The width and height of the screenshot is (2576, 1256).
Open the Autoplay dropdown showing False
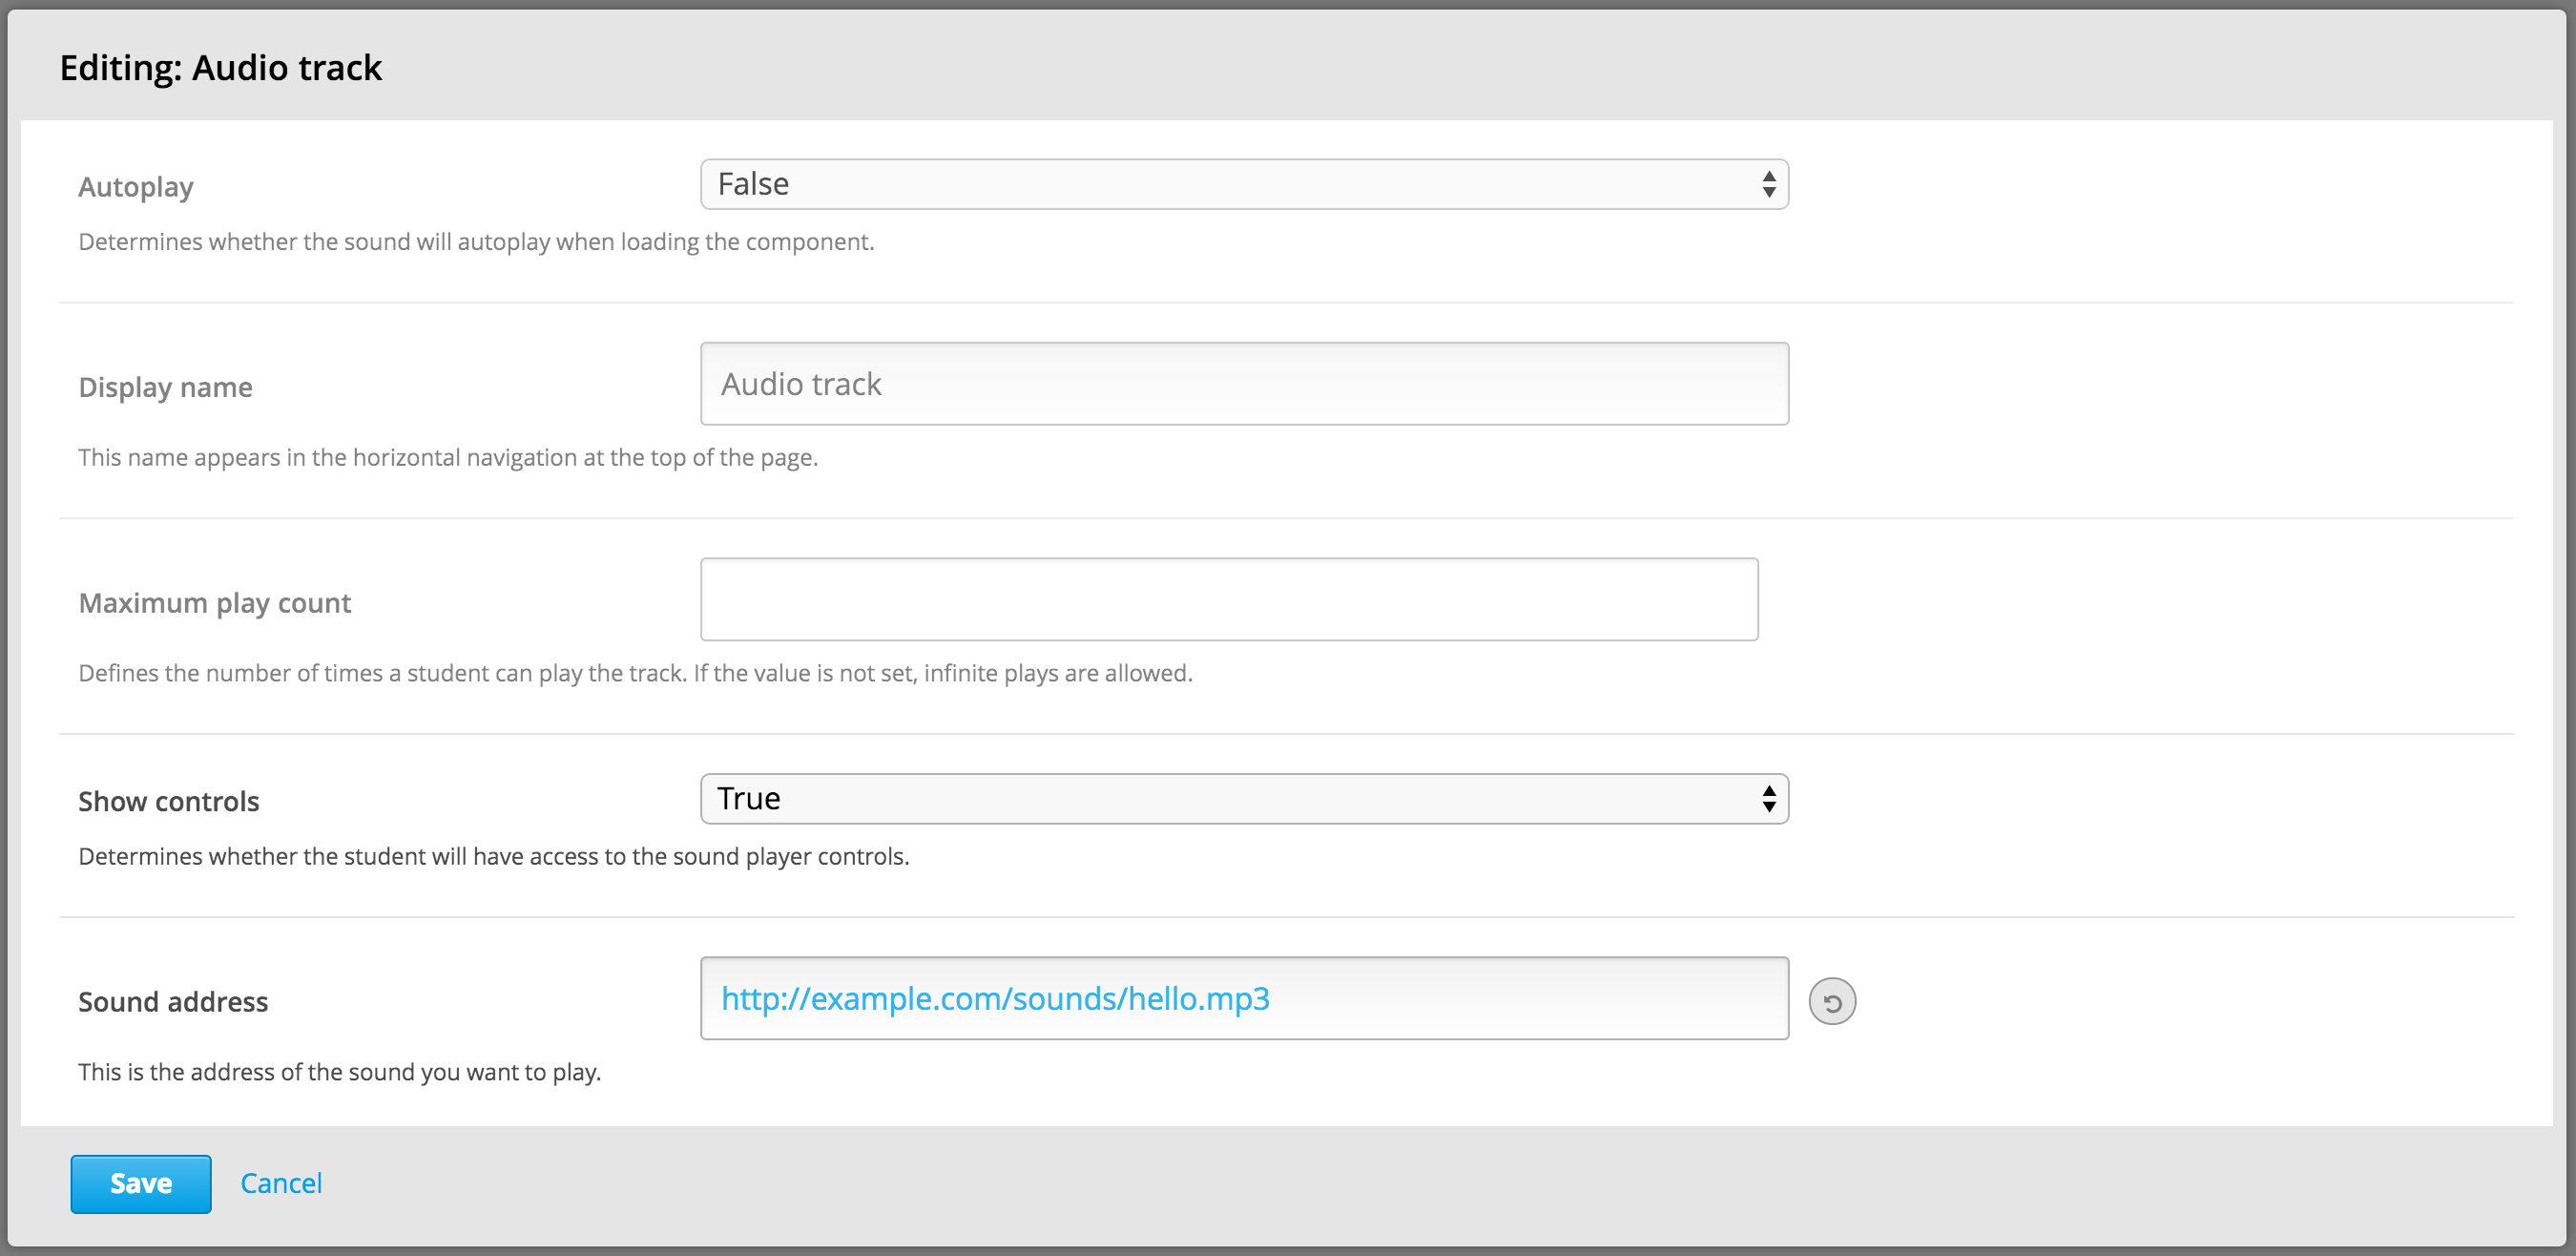(1242, 184)
